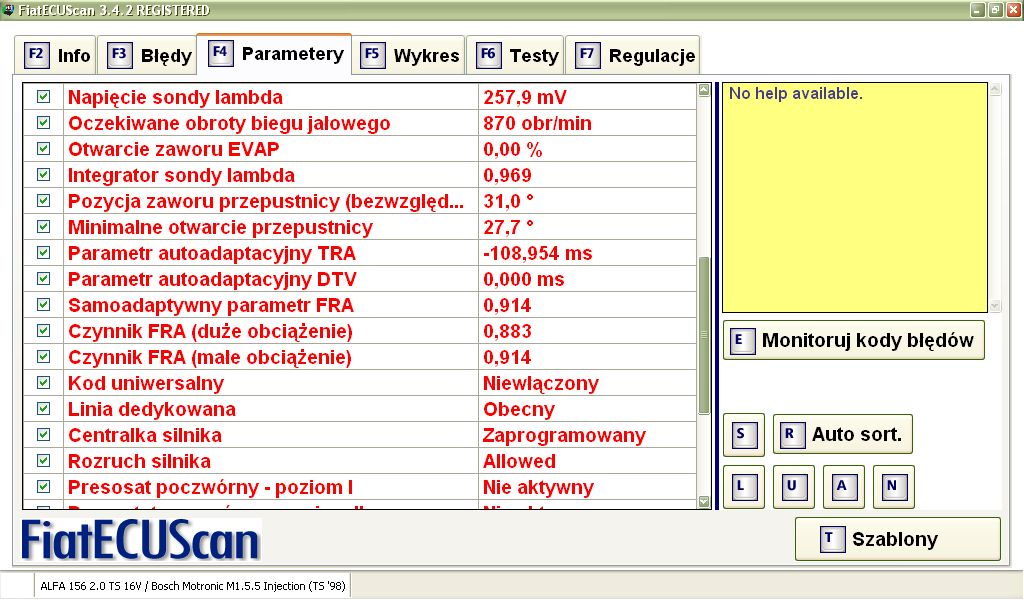Toggle Parametr autoadaptacyjny DTV checkbox

click(43, 279)
